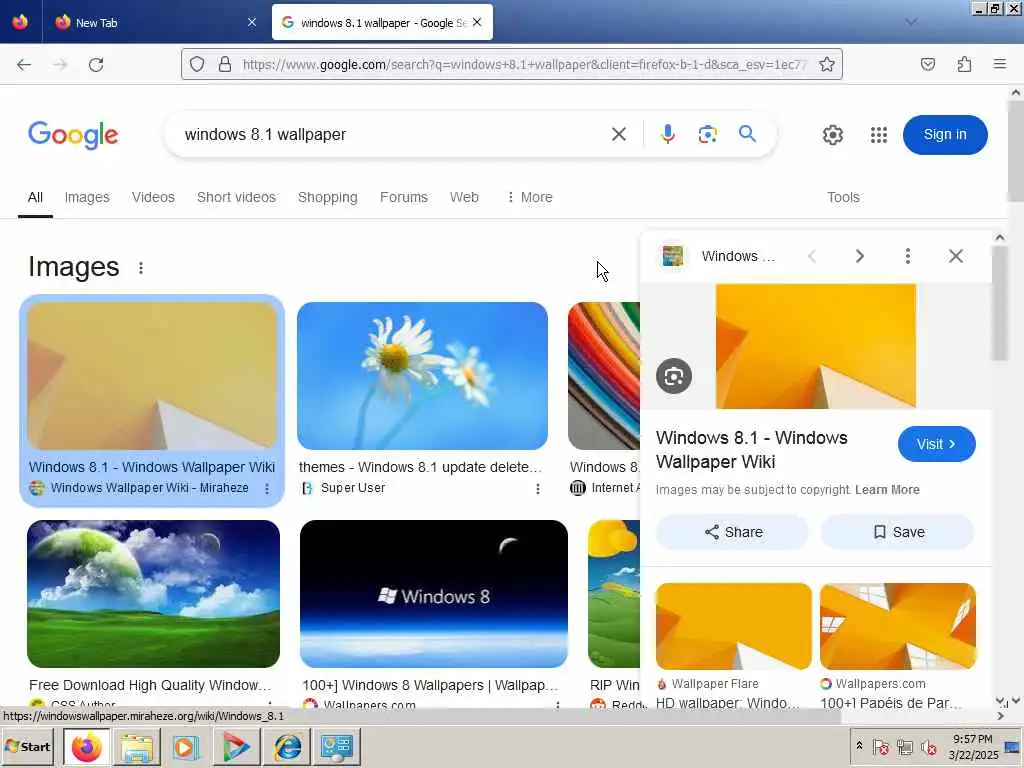Open Windows Explorer folder in taskbar
This screenshot has width=1024, height=768.
tap(136, 746)
